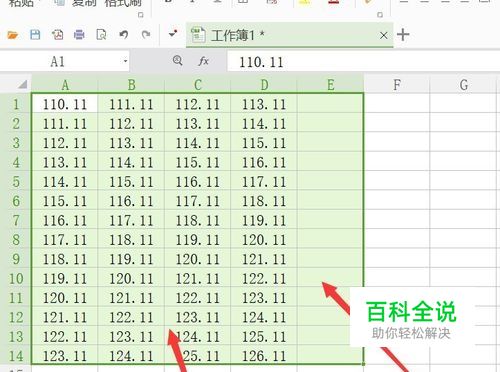Select row 5 header
500x372 pixels.
16,182
